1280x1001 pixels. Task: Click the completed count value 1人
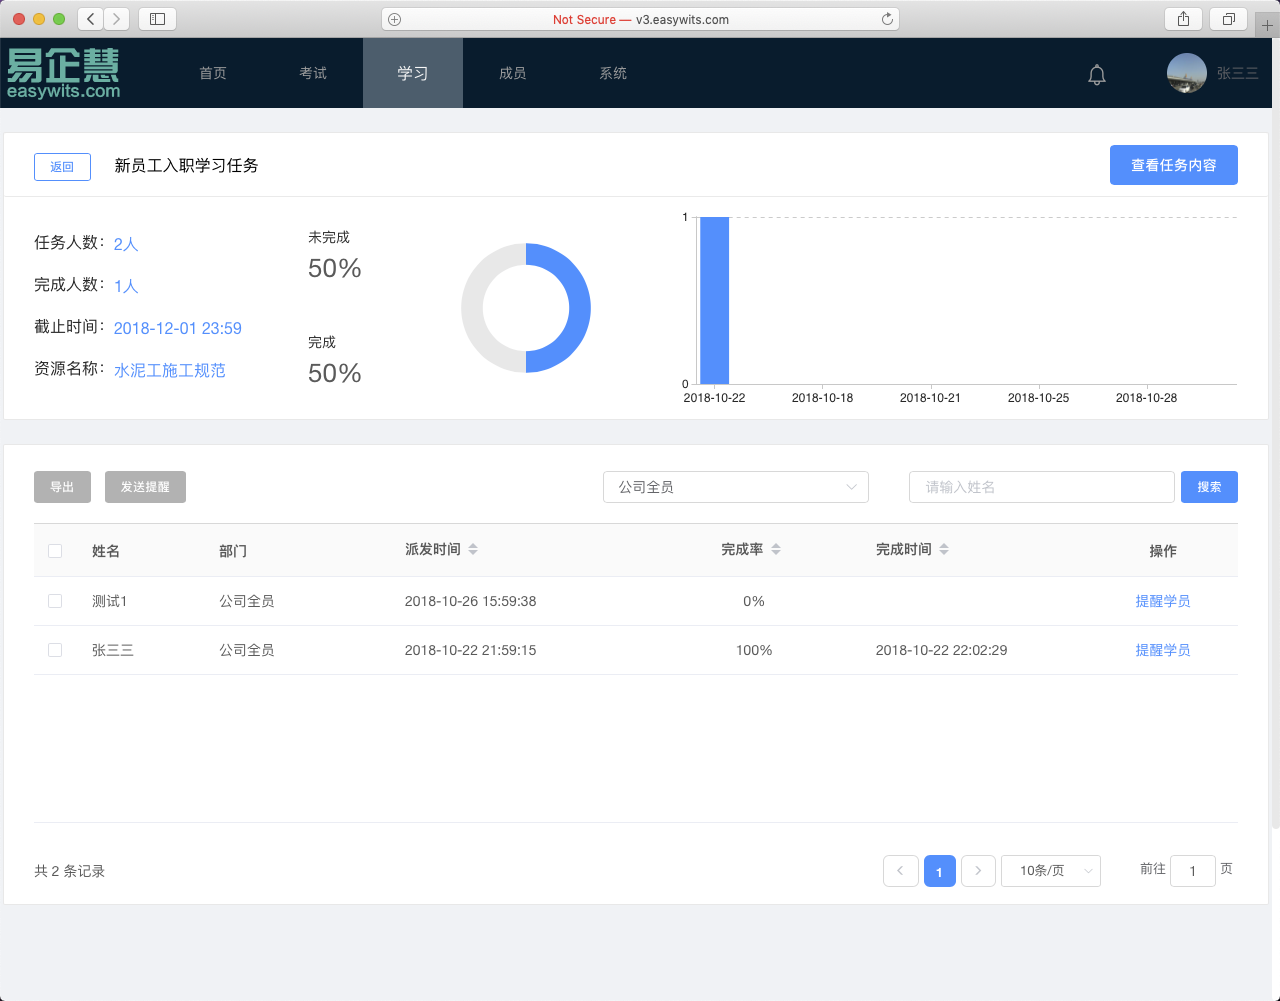pos(126,286)
